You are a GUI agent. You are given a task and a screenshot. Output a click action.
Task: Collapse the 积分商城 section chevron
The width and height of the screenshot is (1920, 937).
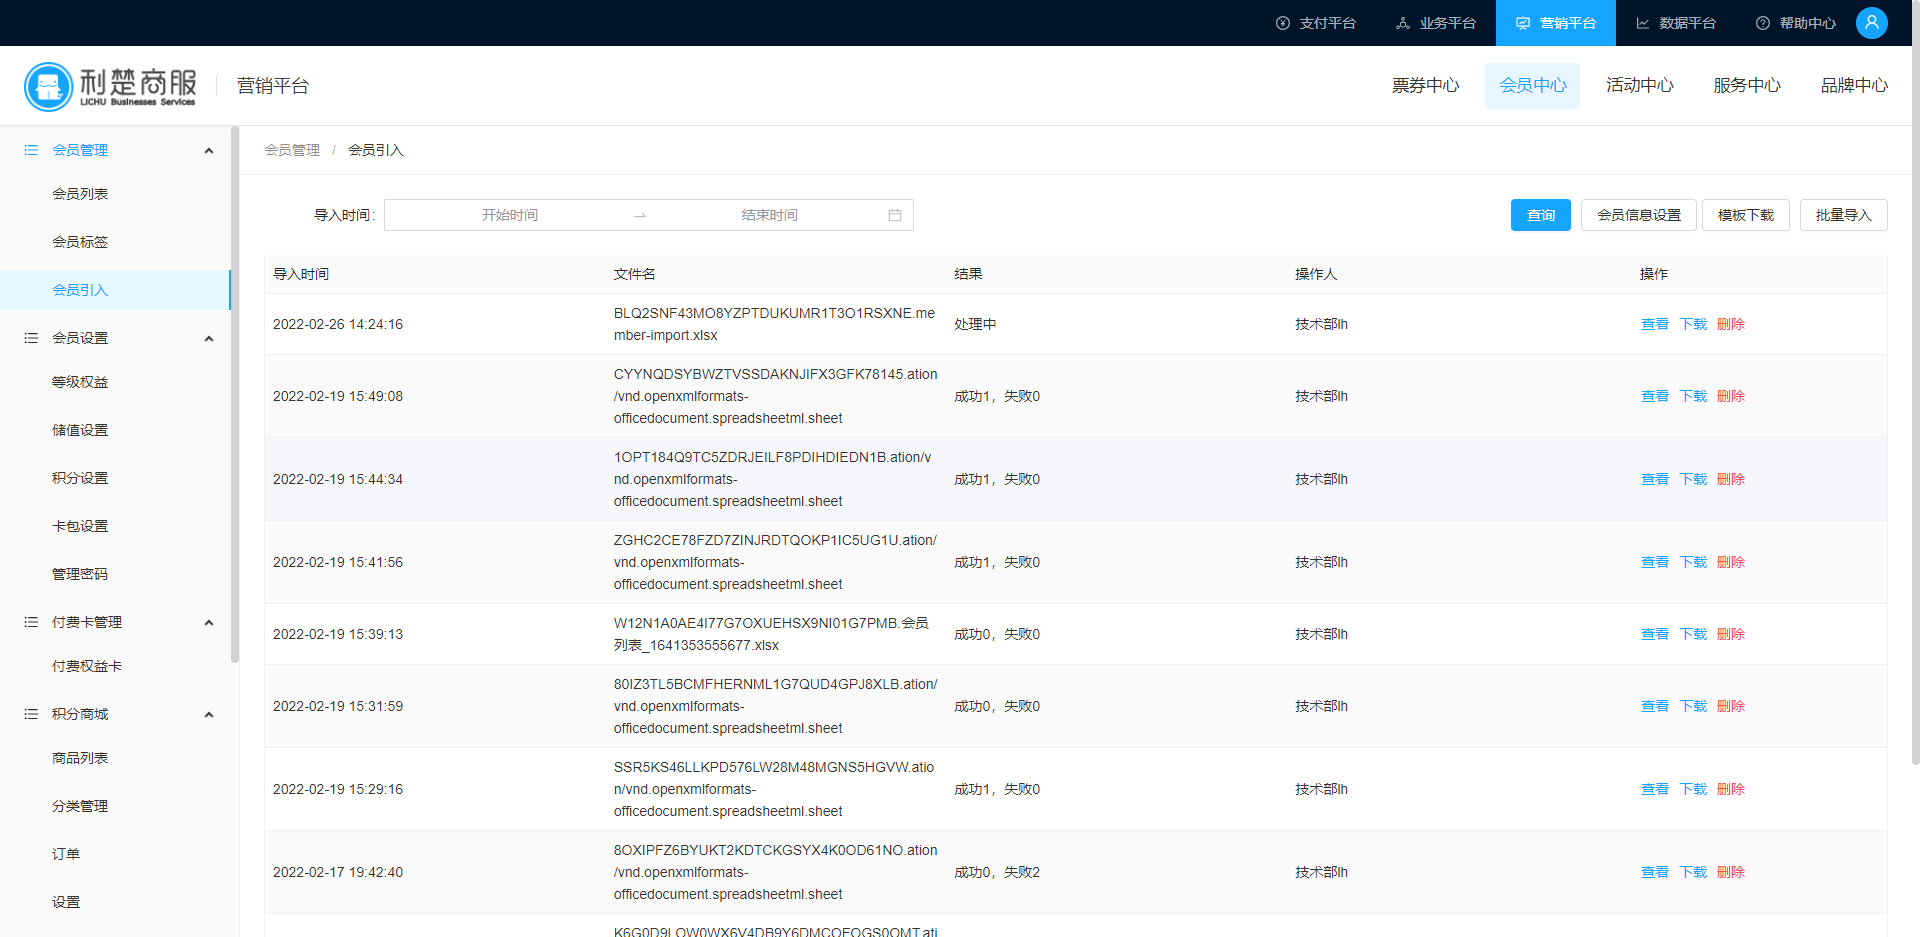pyautogui.click(x=209, y=715)
